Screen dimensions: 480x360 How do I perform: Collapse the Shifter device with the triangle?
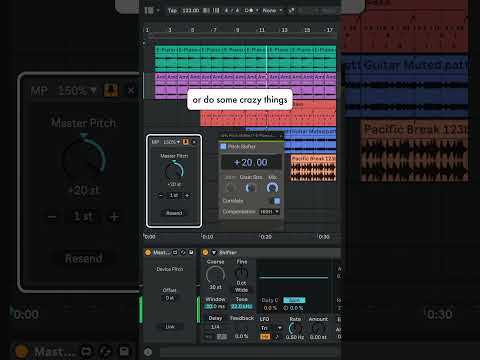click(x=214, y=252)
